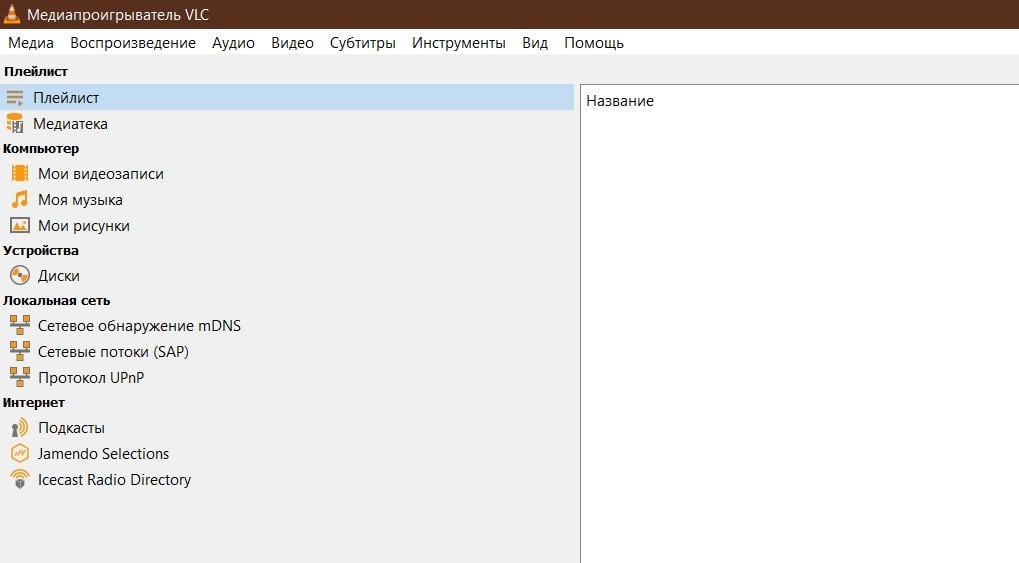The image size is (1019, 563).
Task: Click the Локальная сеть section heading
Action: [x=57, y=300]
